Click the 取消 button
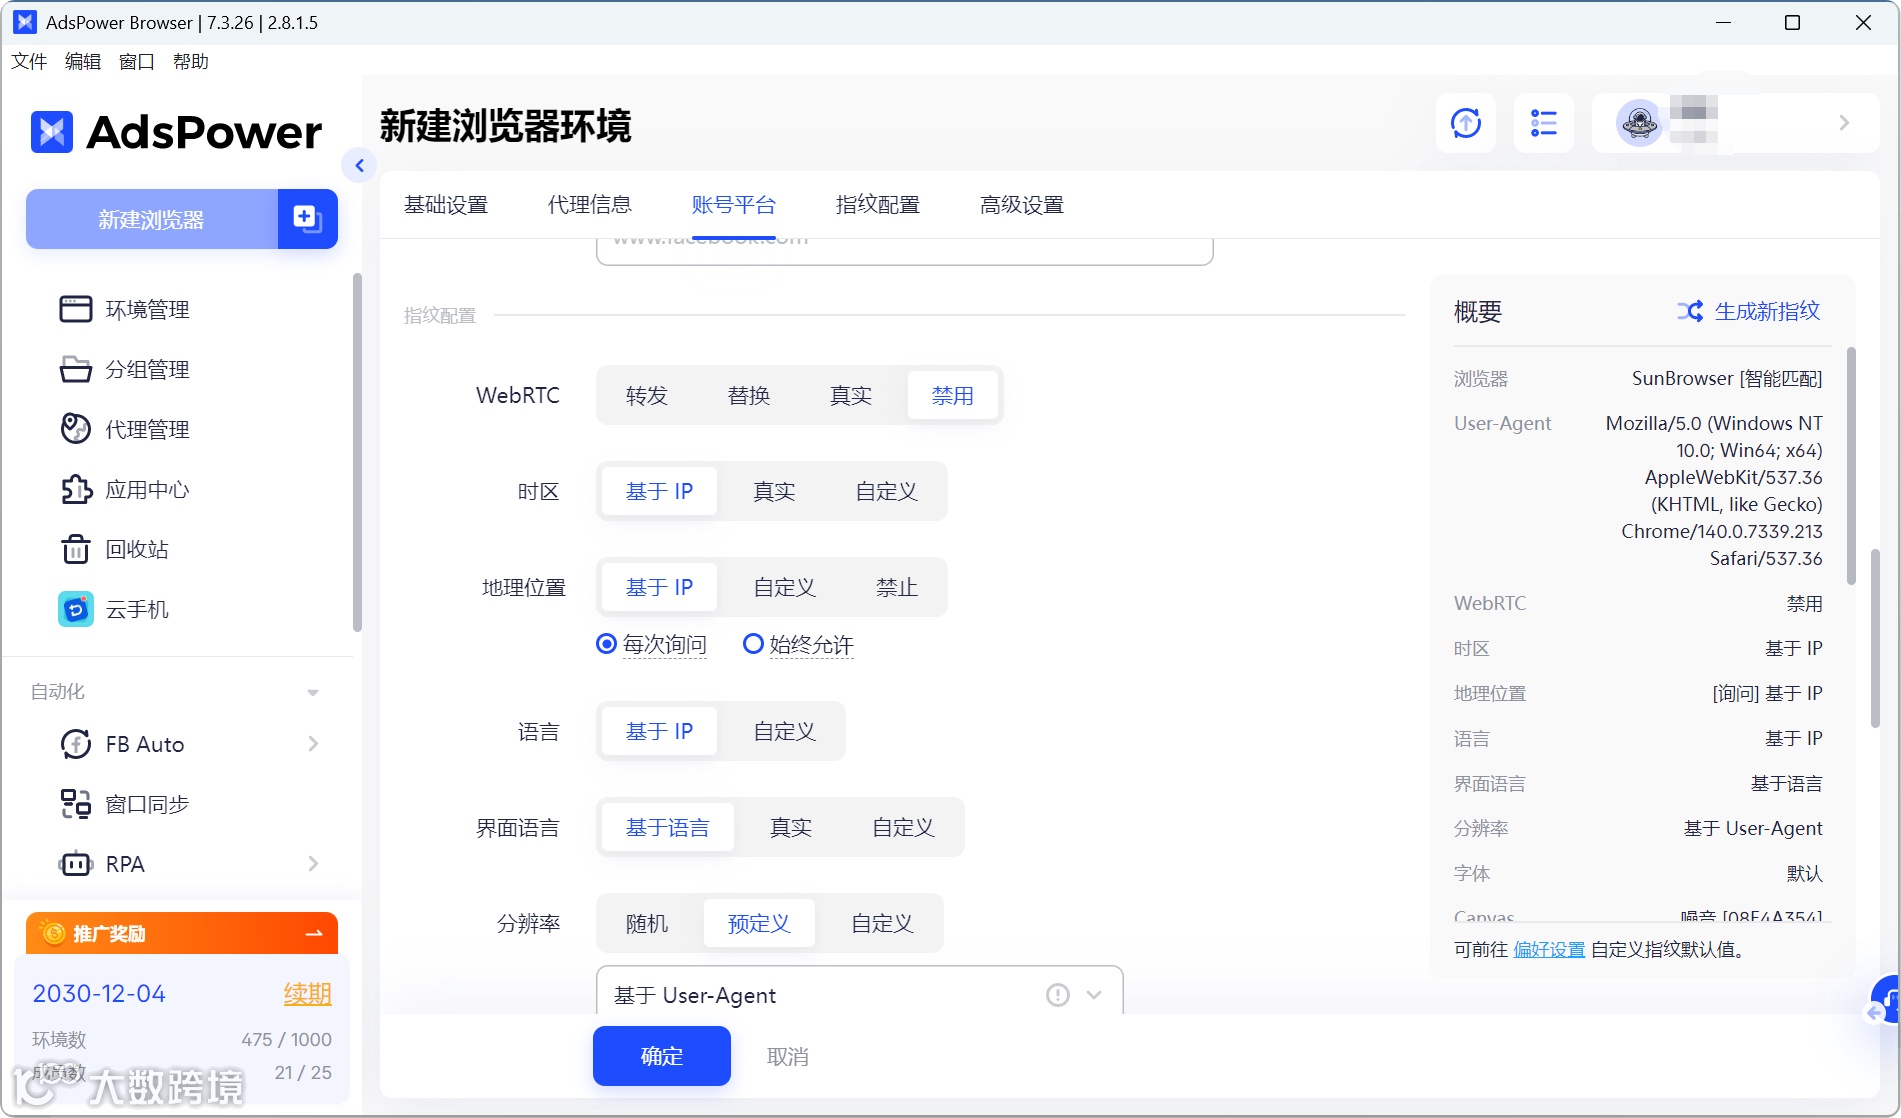 pyautogui.click(x=788, y=1056)
